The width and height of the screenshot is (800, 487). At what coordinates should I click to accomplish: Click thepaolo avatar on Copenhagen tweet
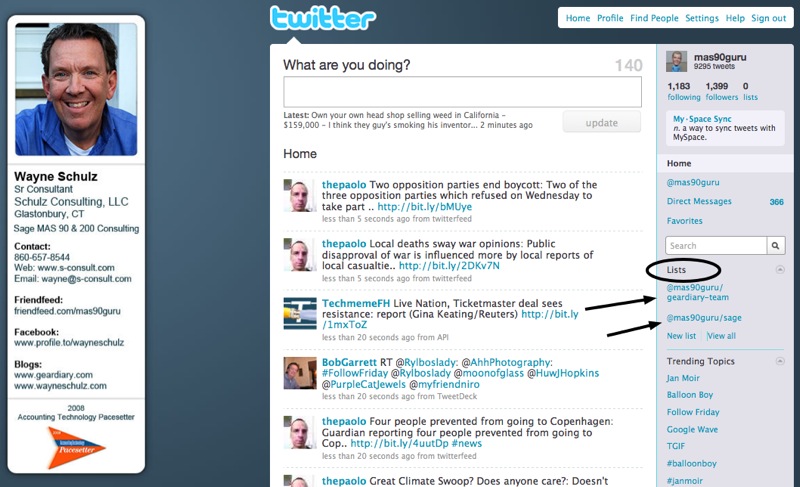tap(300, 432)
